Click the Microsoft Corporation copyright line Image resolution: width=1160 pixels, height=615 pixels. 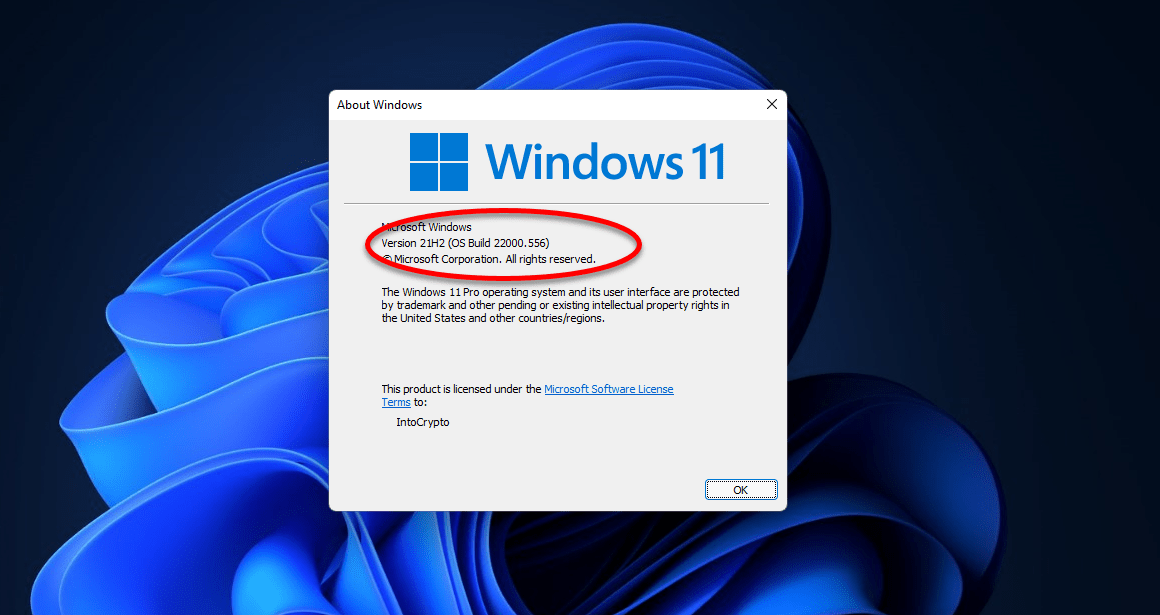[x=490, y=259]
